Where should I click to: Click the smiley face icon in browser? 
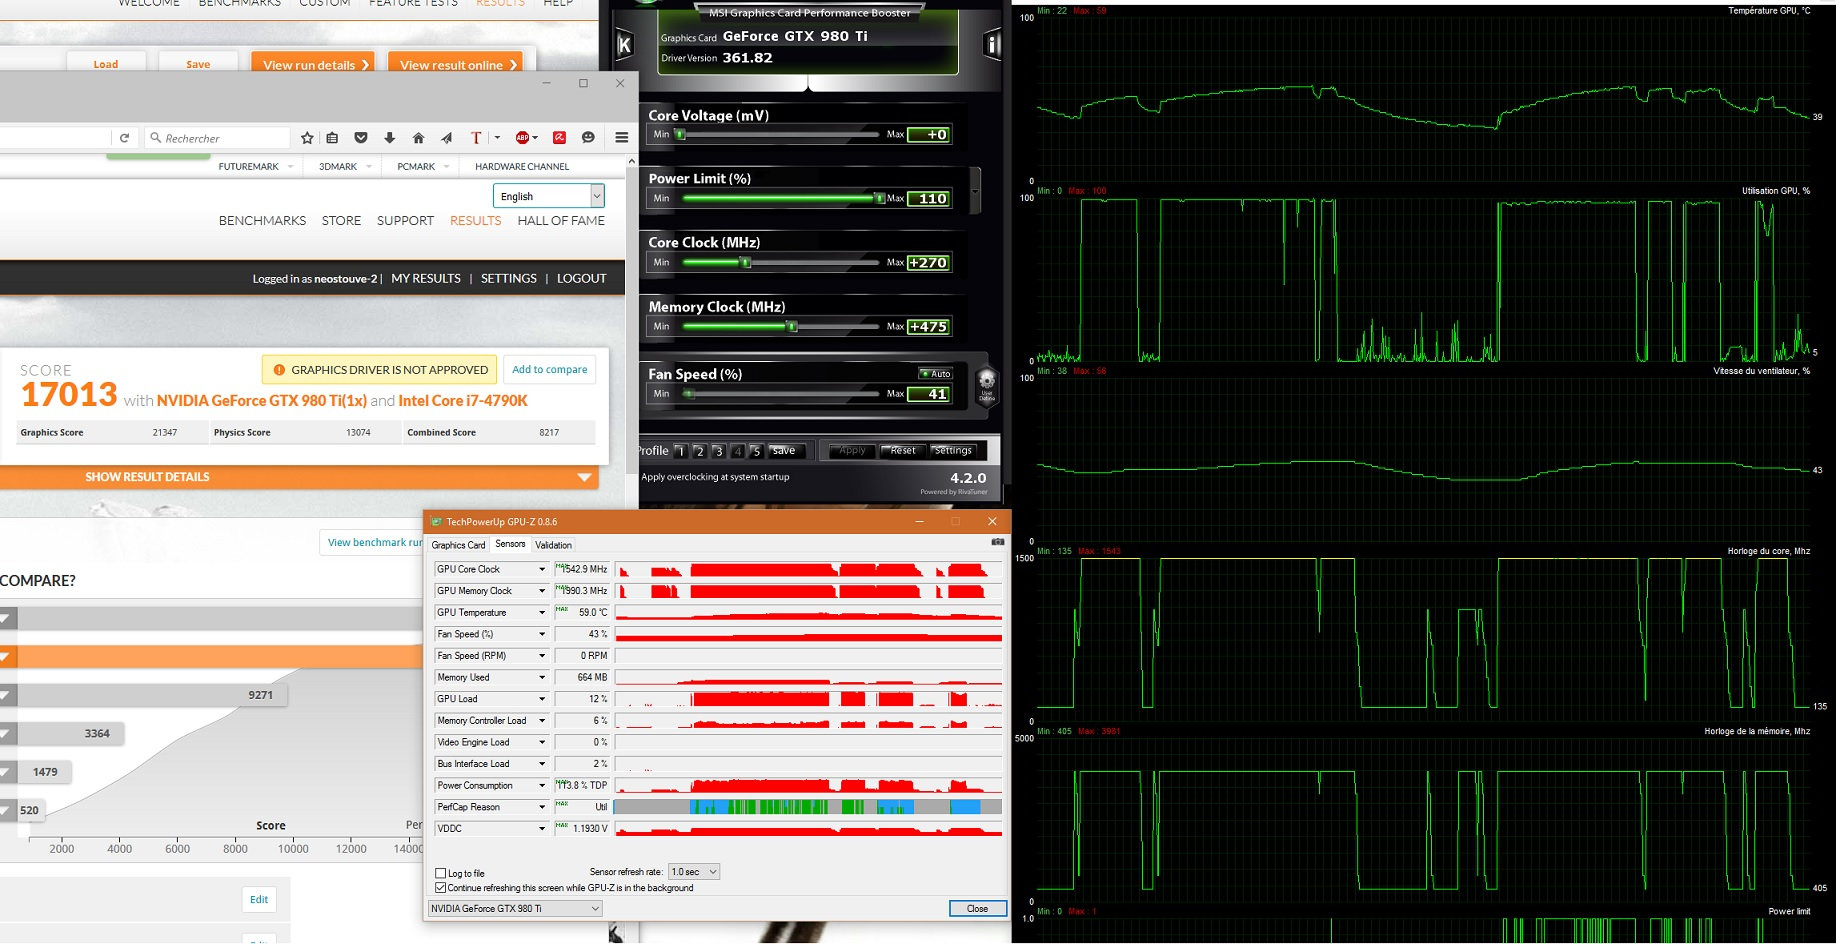point(588,138)
